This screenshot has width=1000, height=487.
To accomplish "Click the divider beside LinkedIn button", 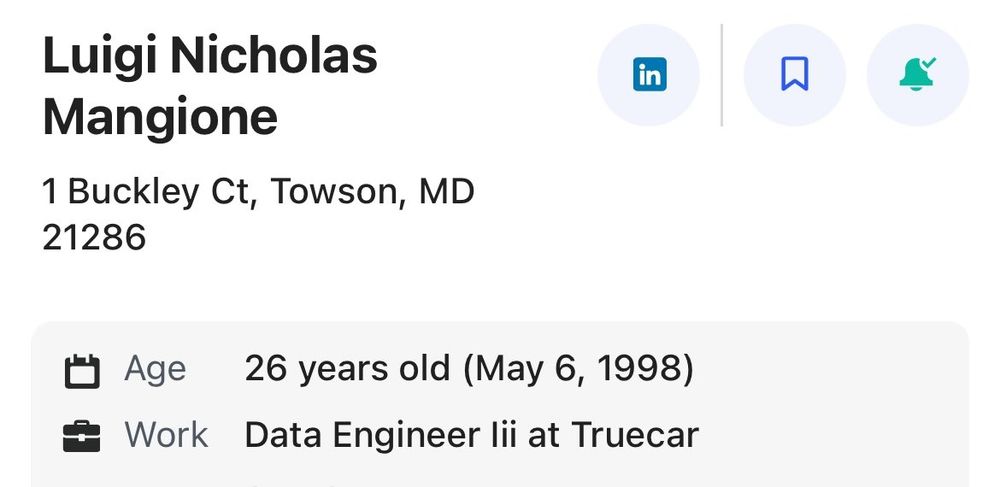I will 722,75.
